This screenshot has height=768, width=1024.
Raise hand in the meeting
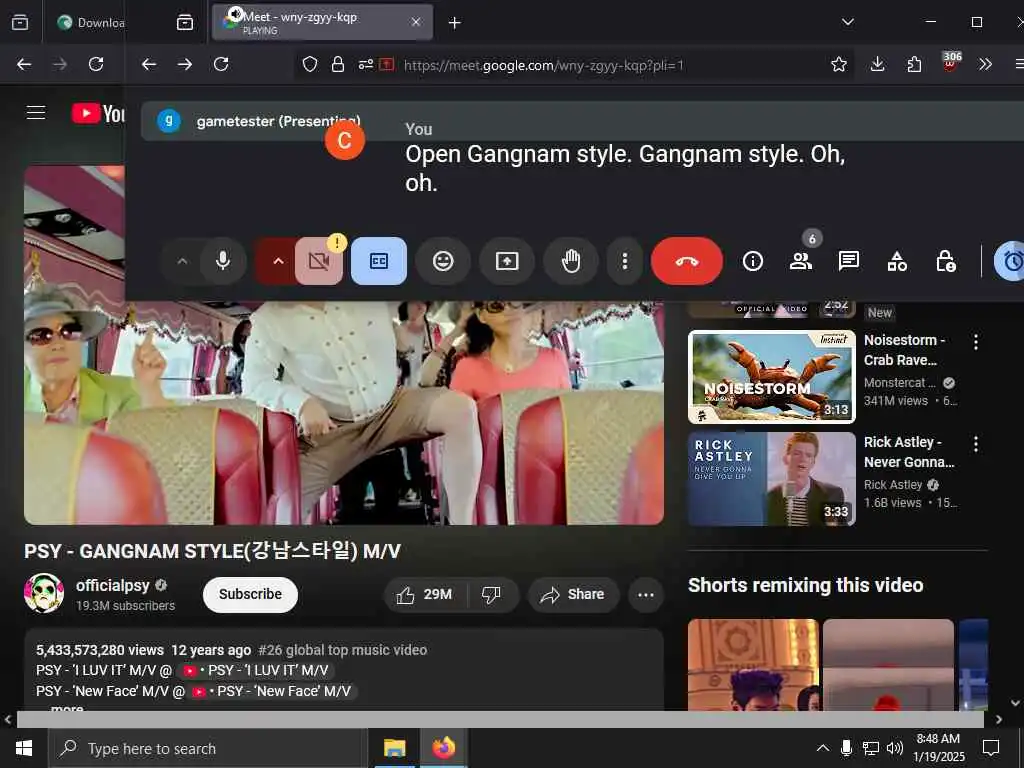tap(571, 261)
